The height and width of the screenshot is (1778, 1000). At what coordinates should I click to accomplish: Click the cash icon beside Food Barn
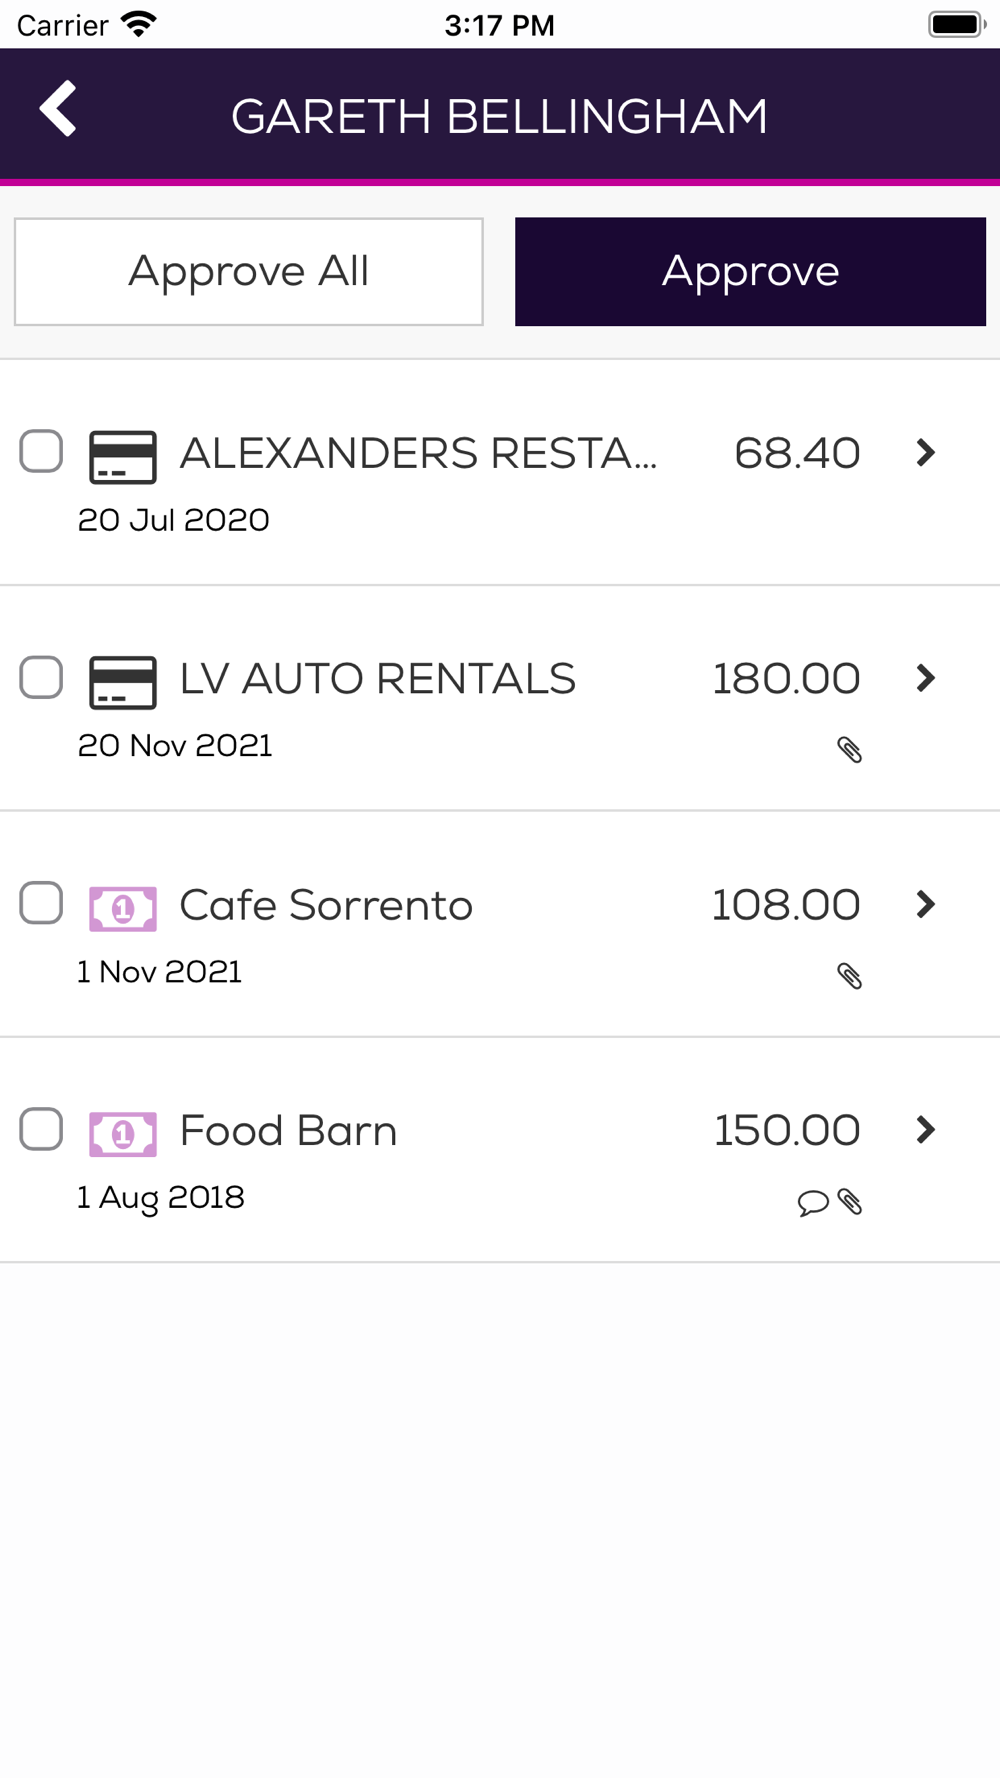[x=122, y=1134]
